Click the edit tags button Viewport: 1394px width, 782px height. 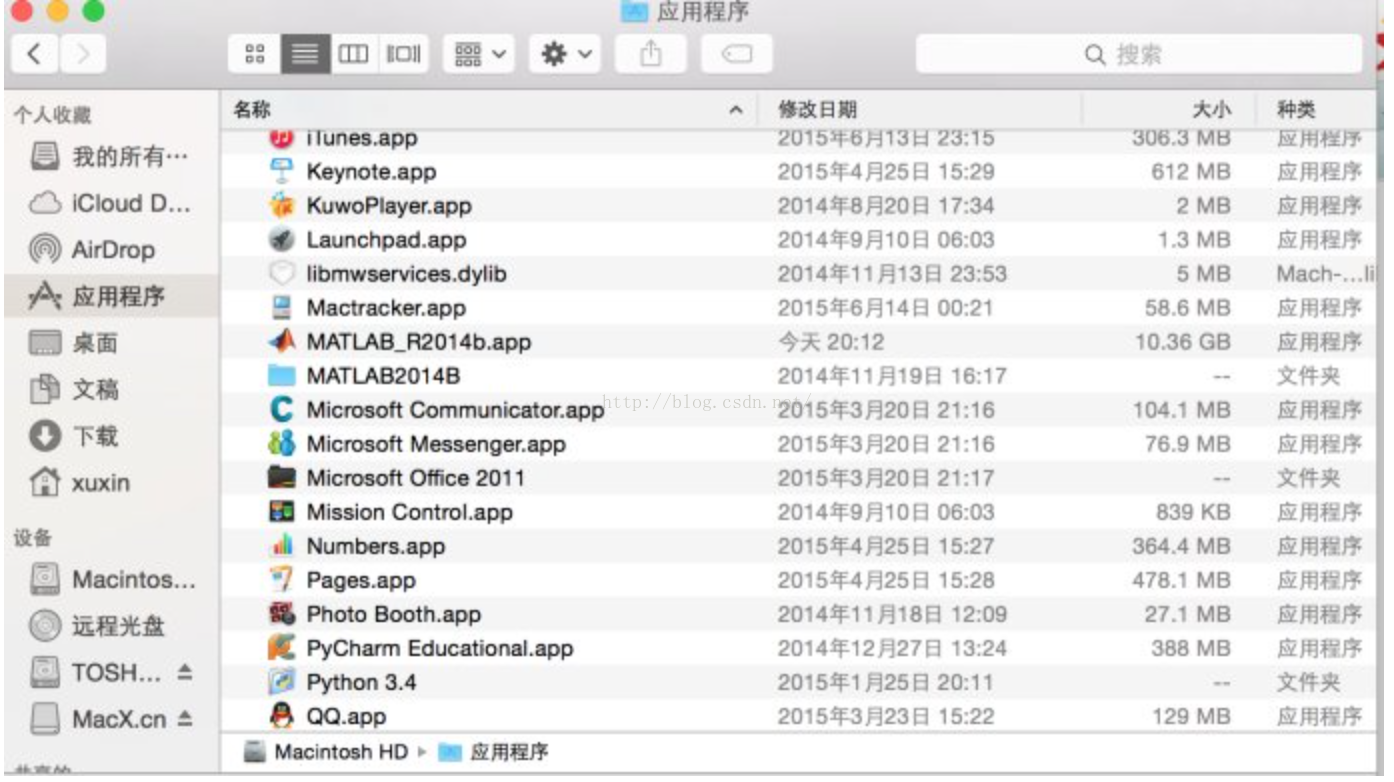pos(736,54)
